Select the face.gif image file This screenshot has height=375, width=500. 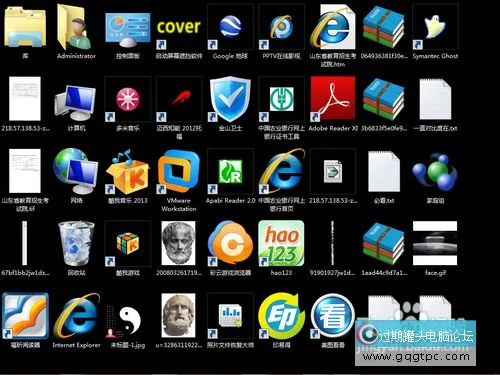pyautogui.click(x=435, y=243)
